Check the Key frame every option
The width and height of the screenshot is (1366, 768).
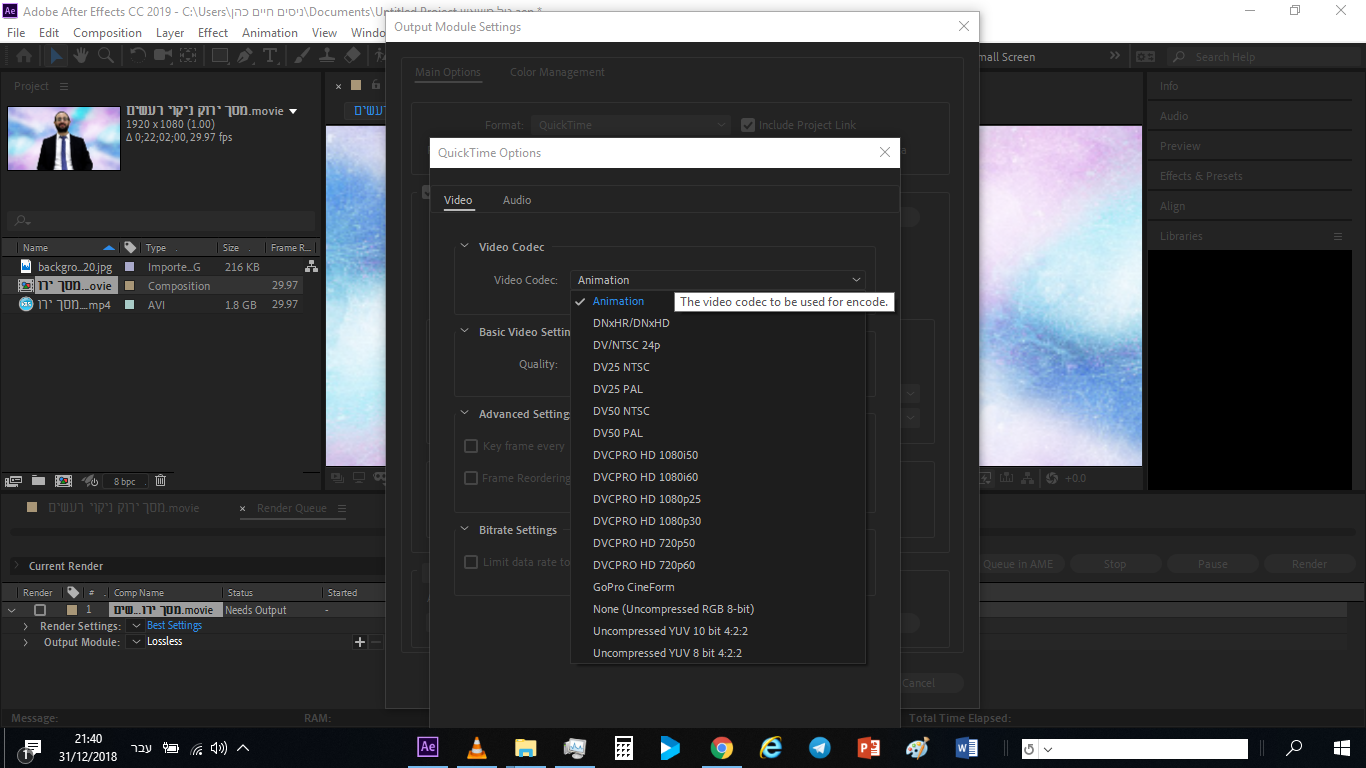pos(471,446)
